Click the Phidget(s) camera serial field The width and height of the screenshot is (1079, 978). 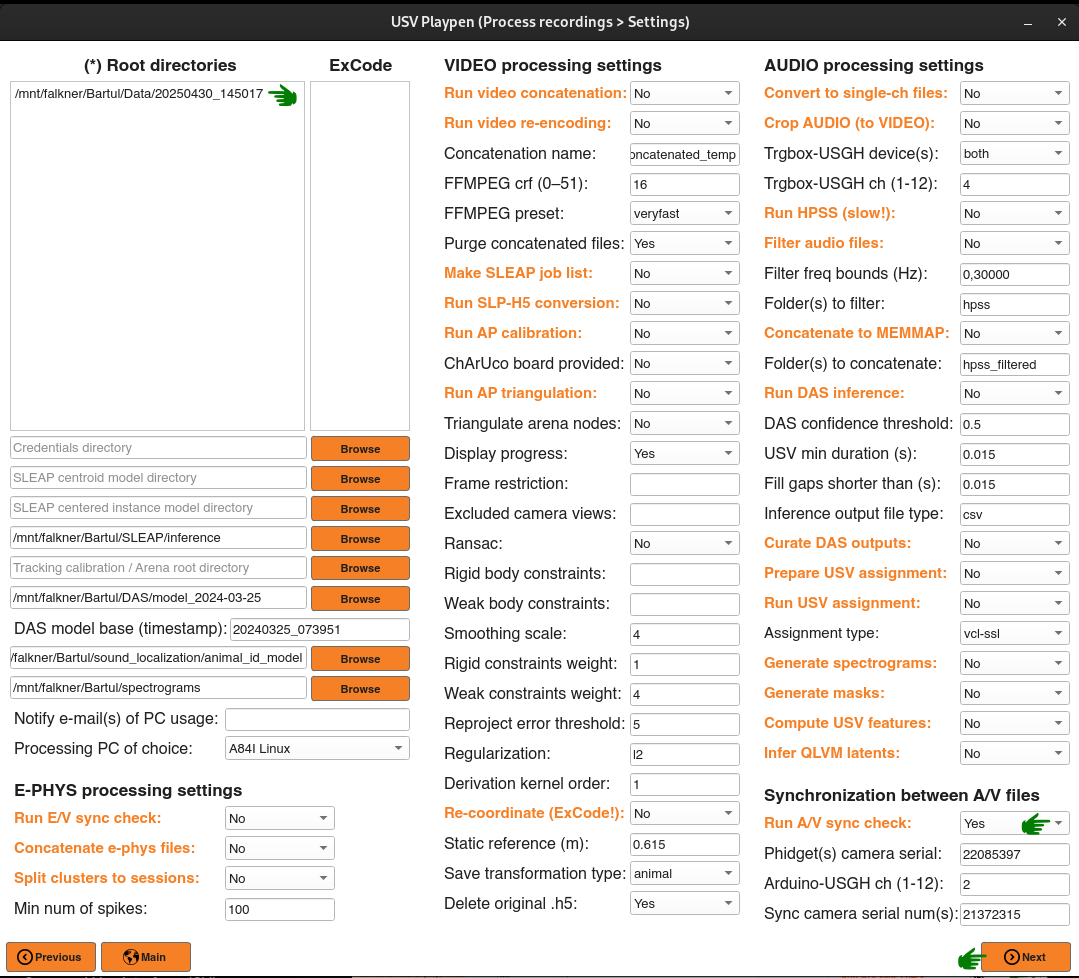1014,854
